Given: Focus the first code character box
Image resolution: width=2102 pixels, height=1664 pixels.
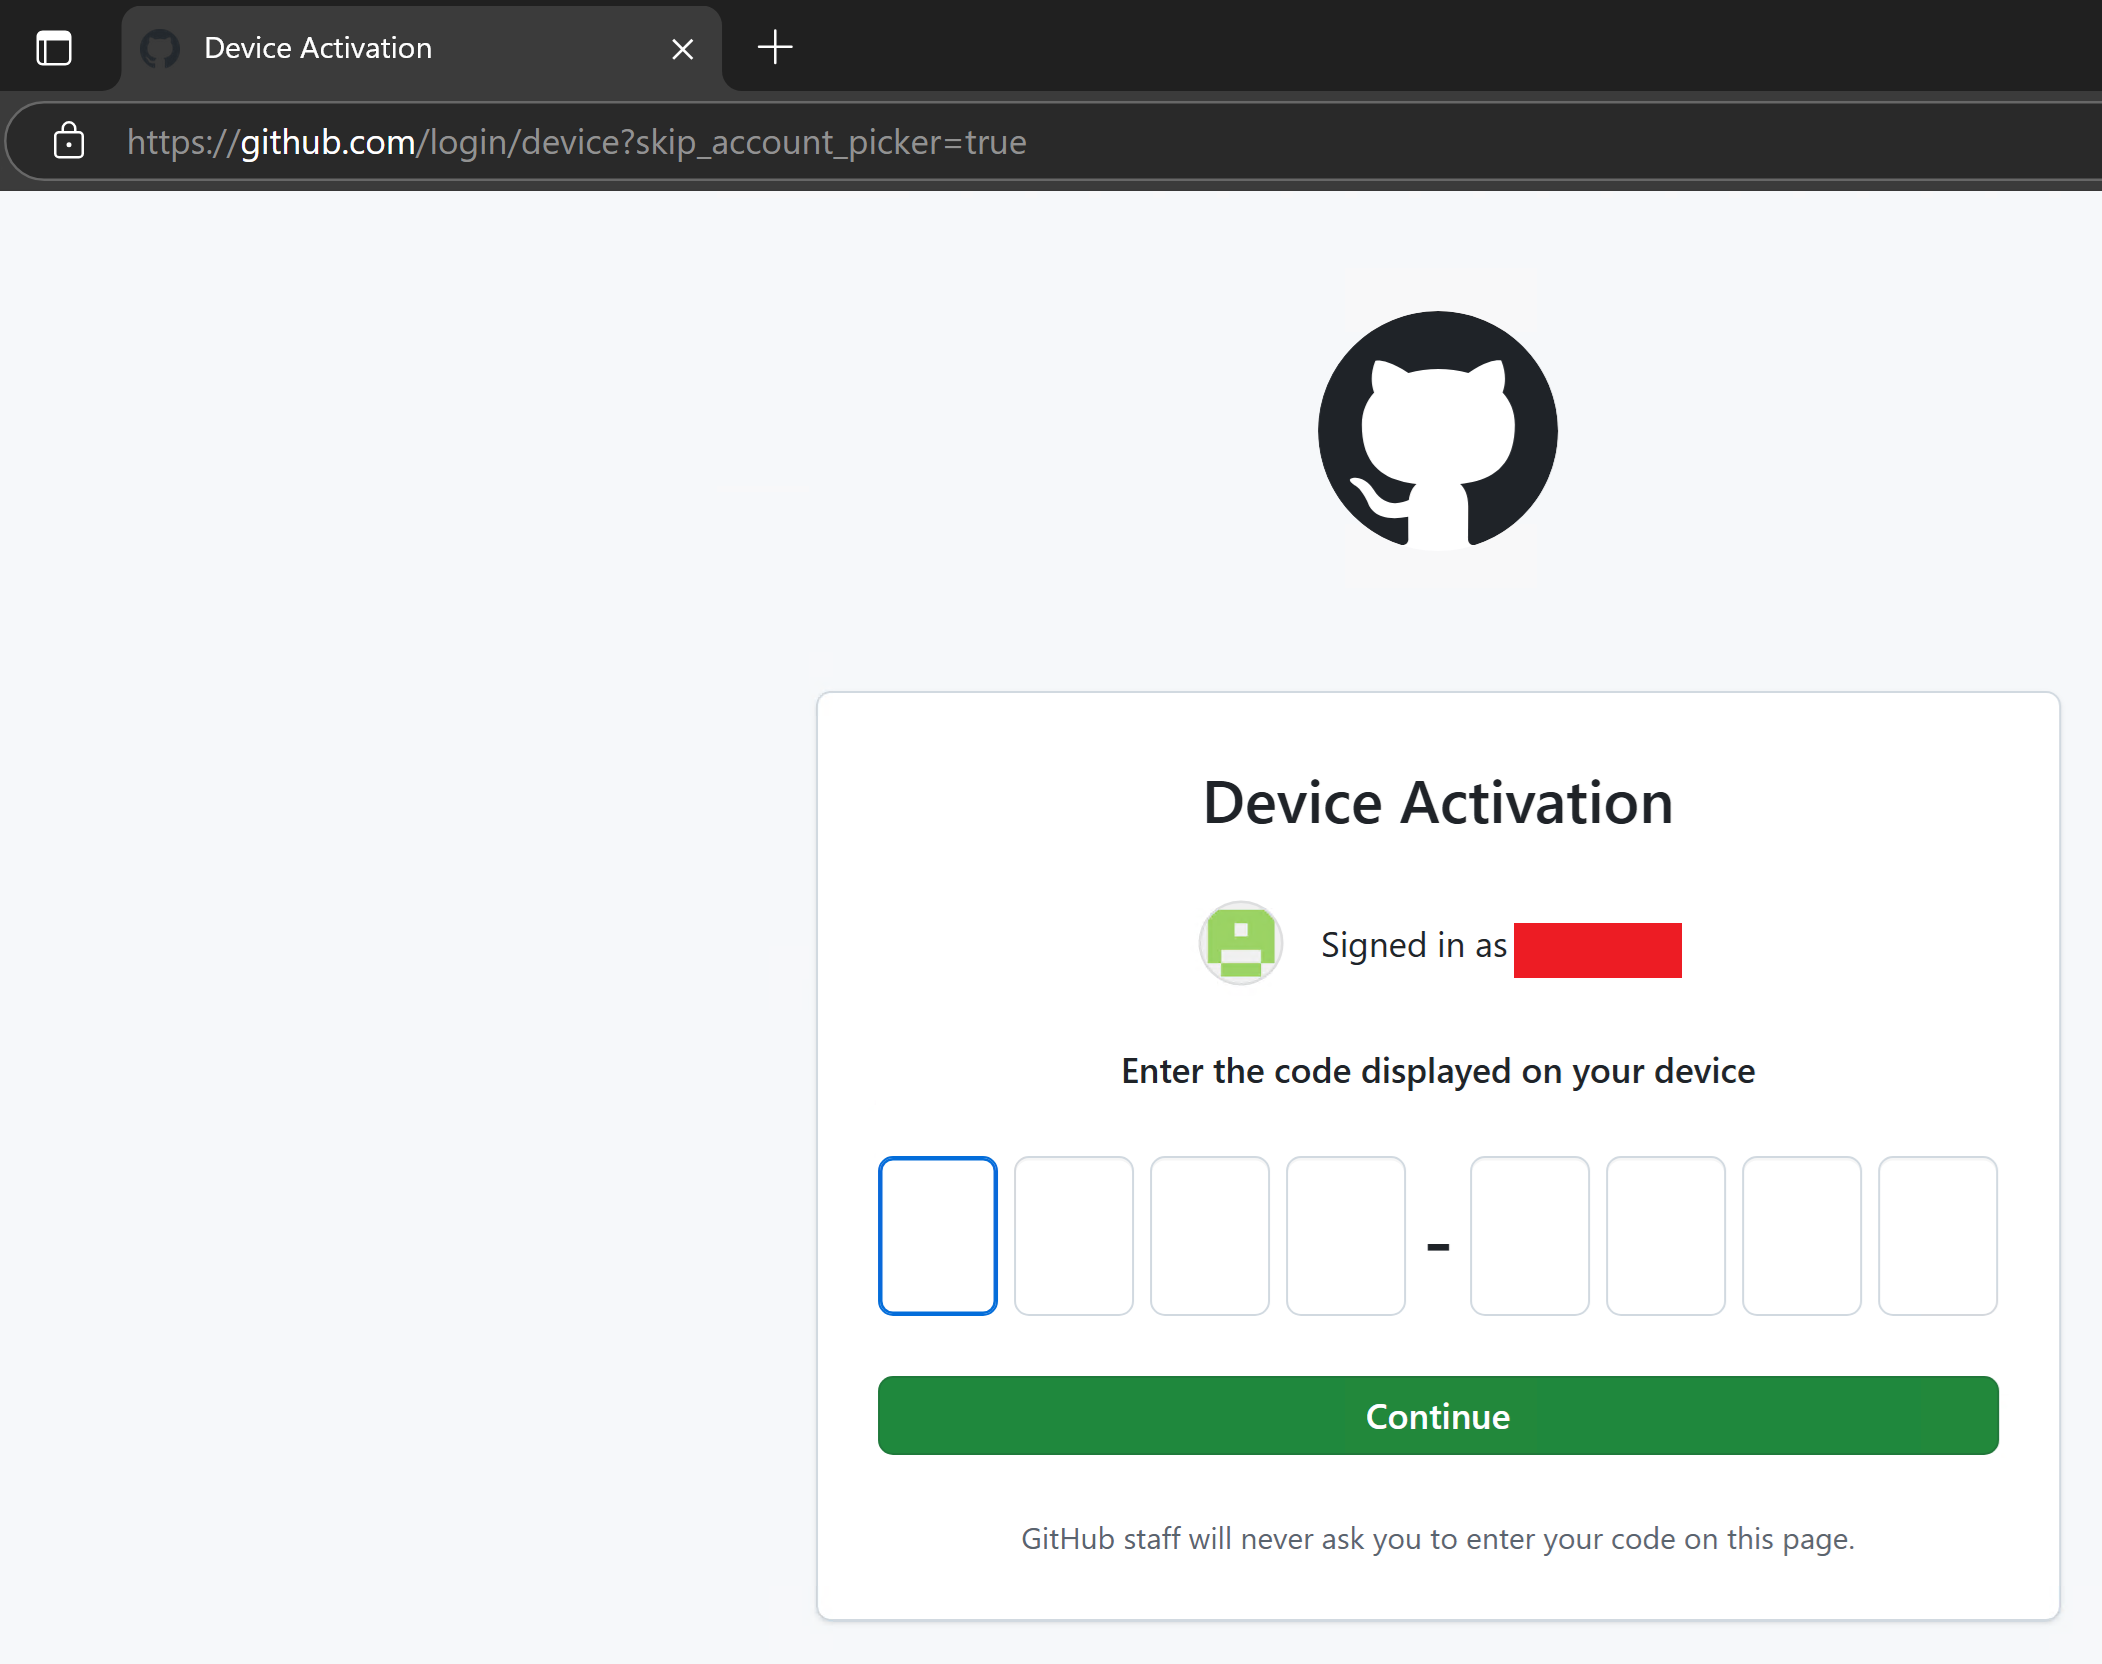Looking at the screenshot, I should pos(937,1235).
